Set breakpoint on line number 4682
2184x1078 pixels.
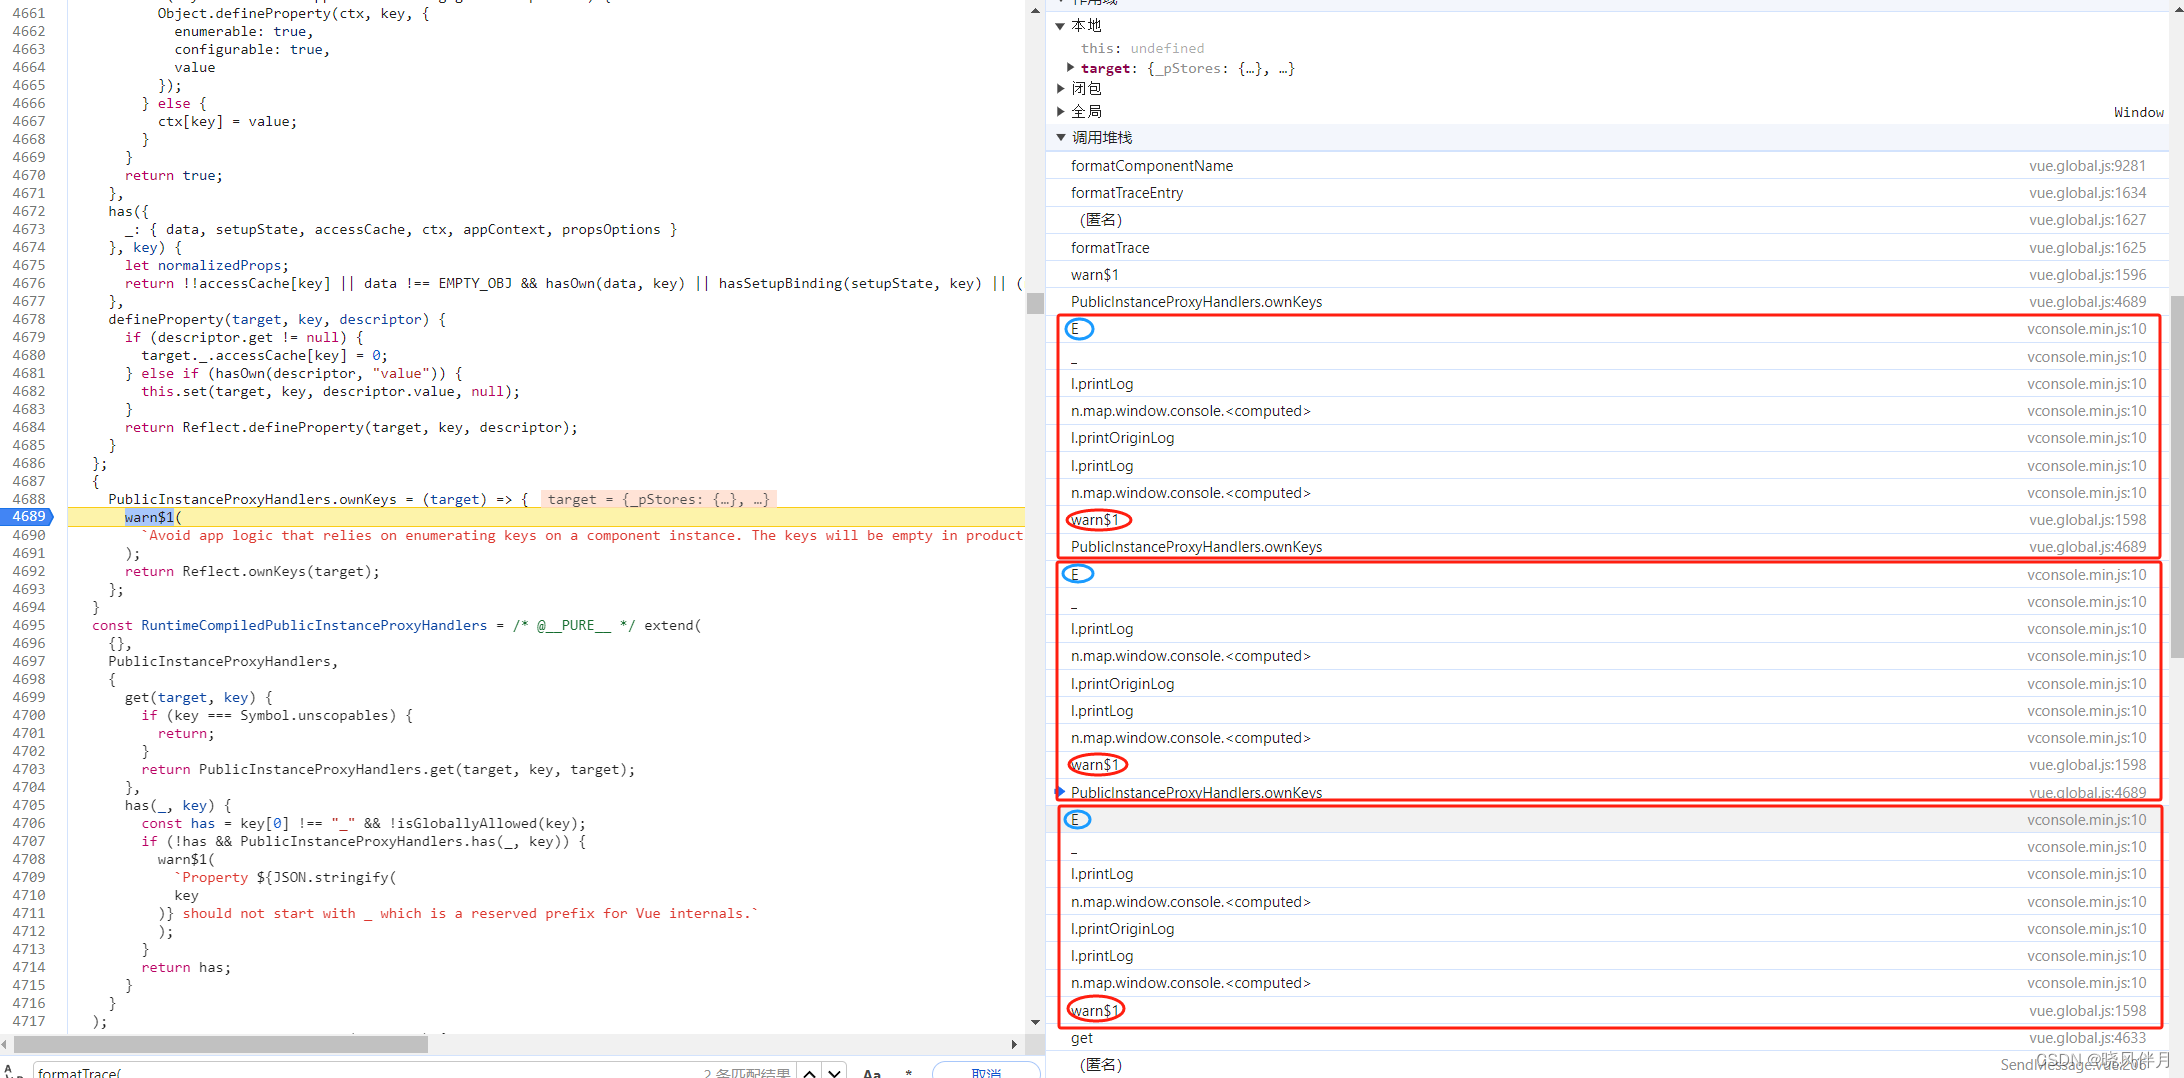tap(28, 391)
